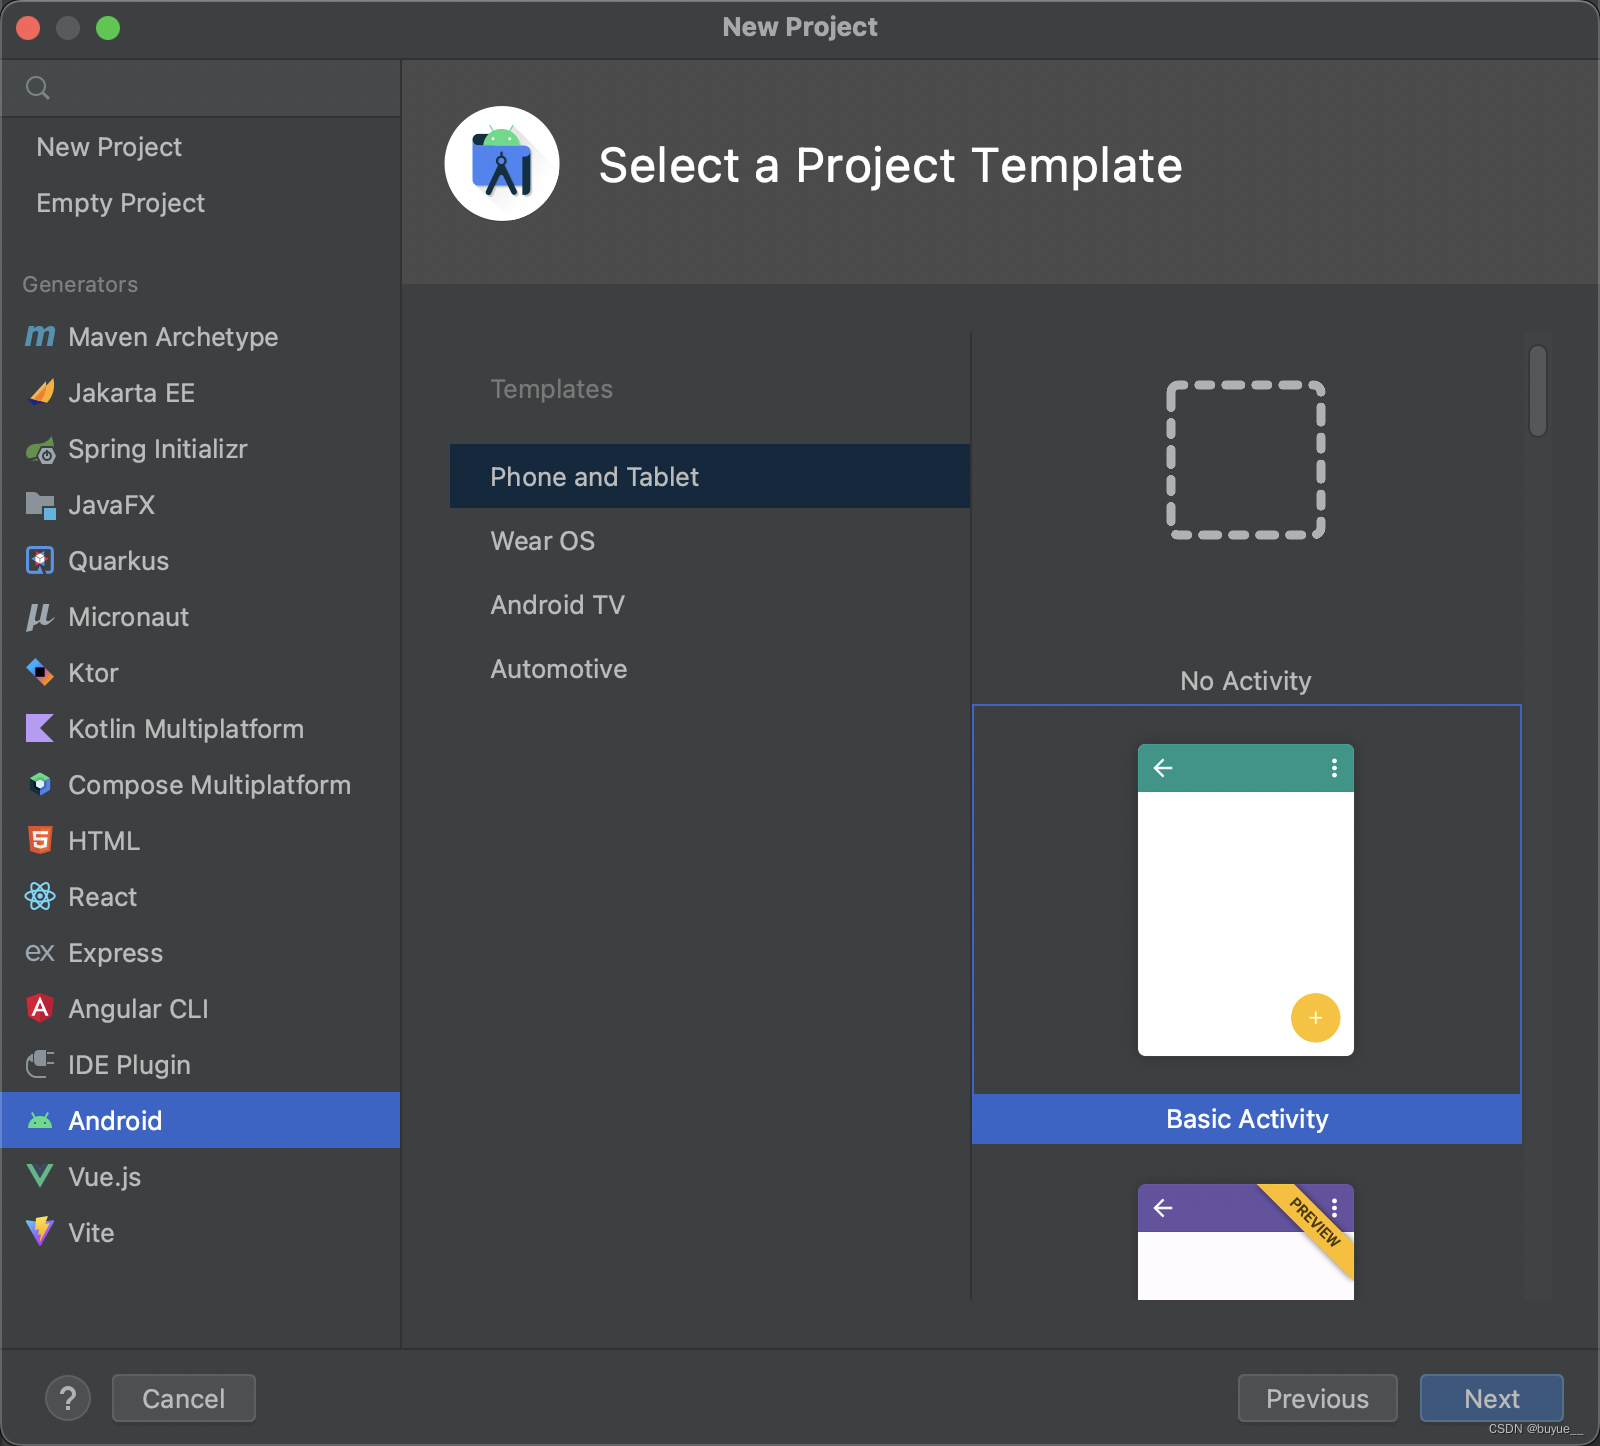Viewport: 1600px width, 1446px height.
Task: Click the Ktor generator icon
Action: pyautogui.click(x=40, y=673)
